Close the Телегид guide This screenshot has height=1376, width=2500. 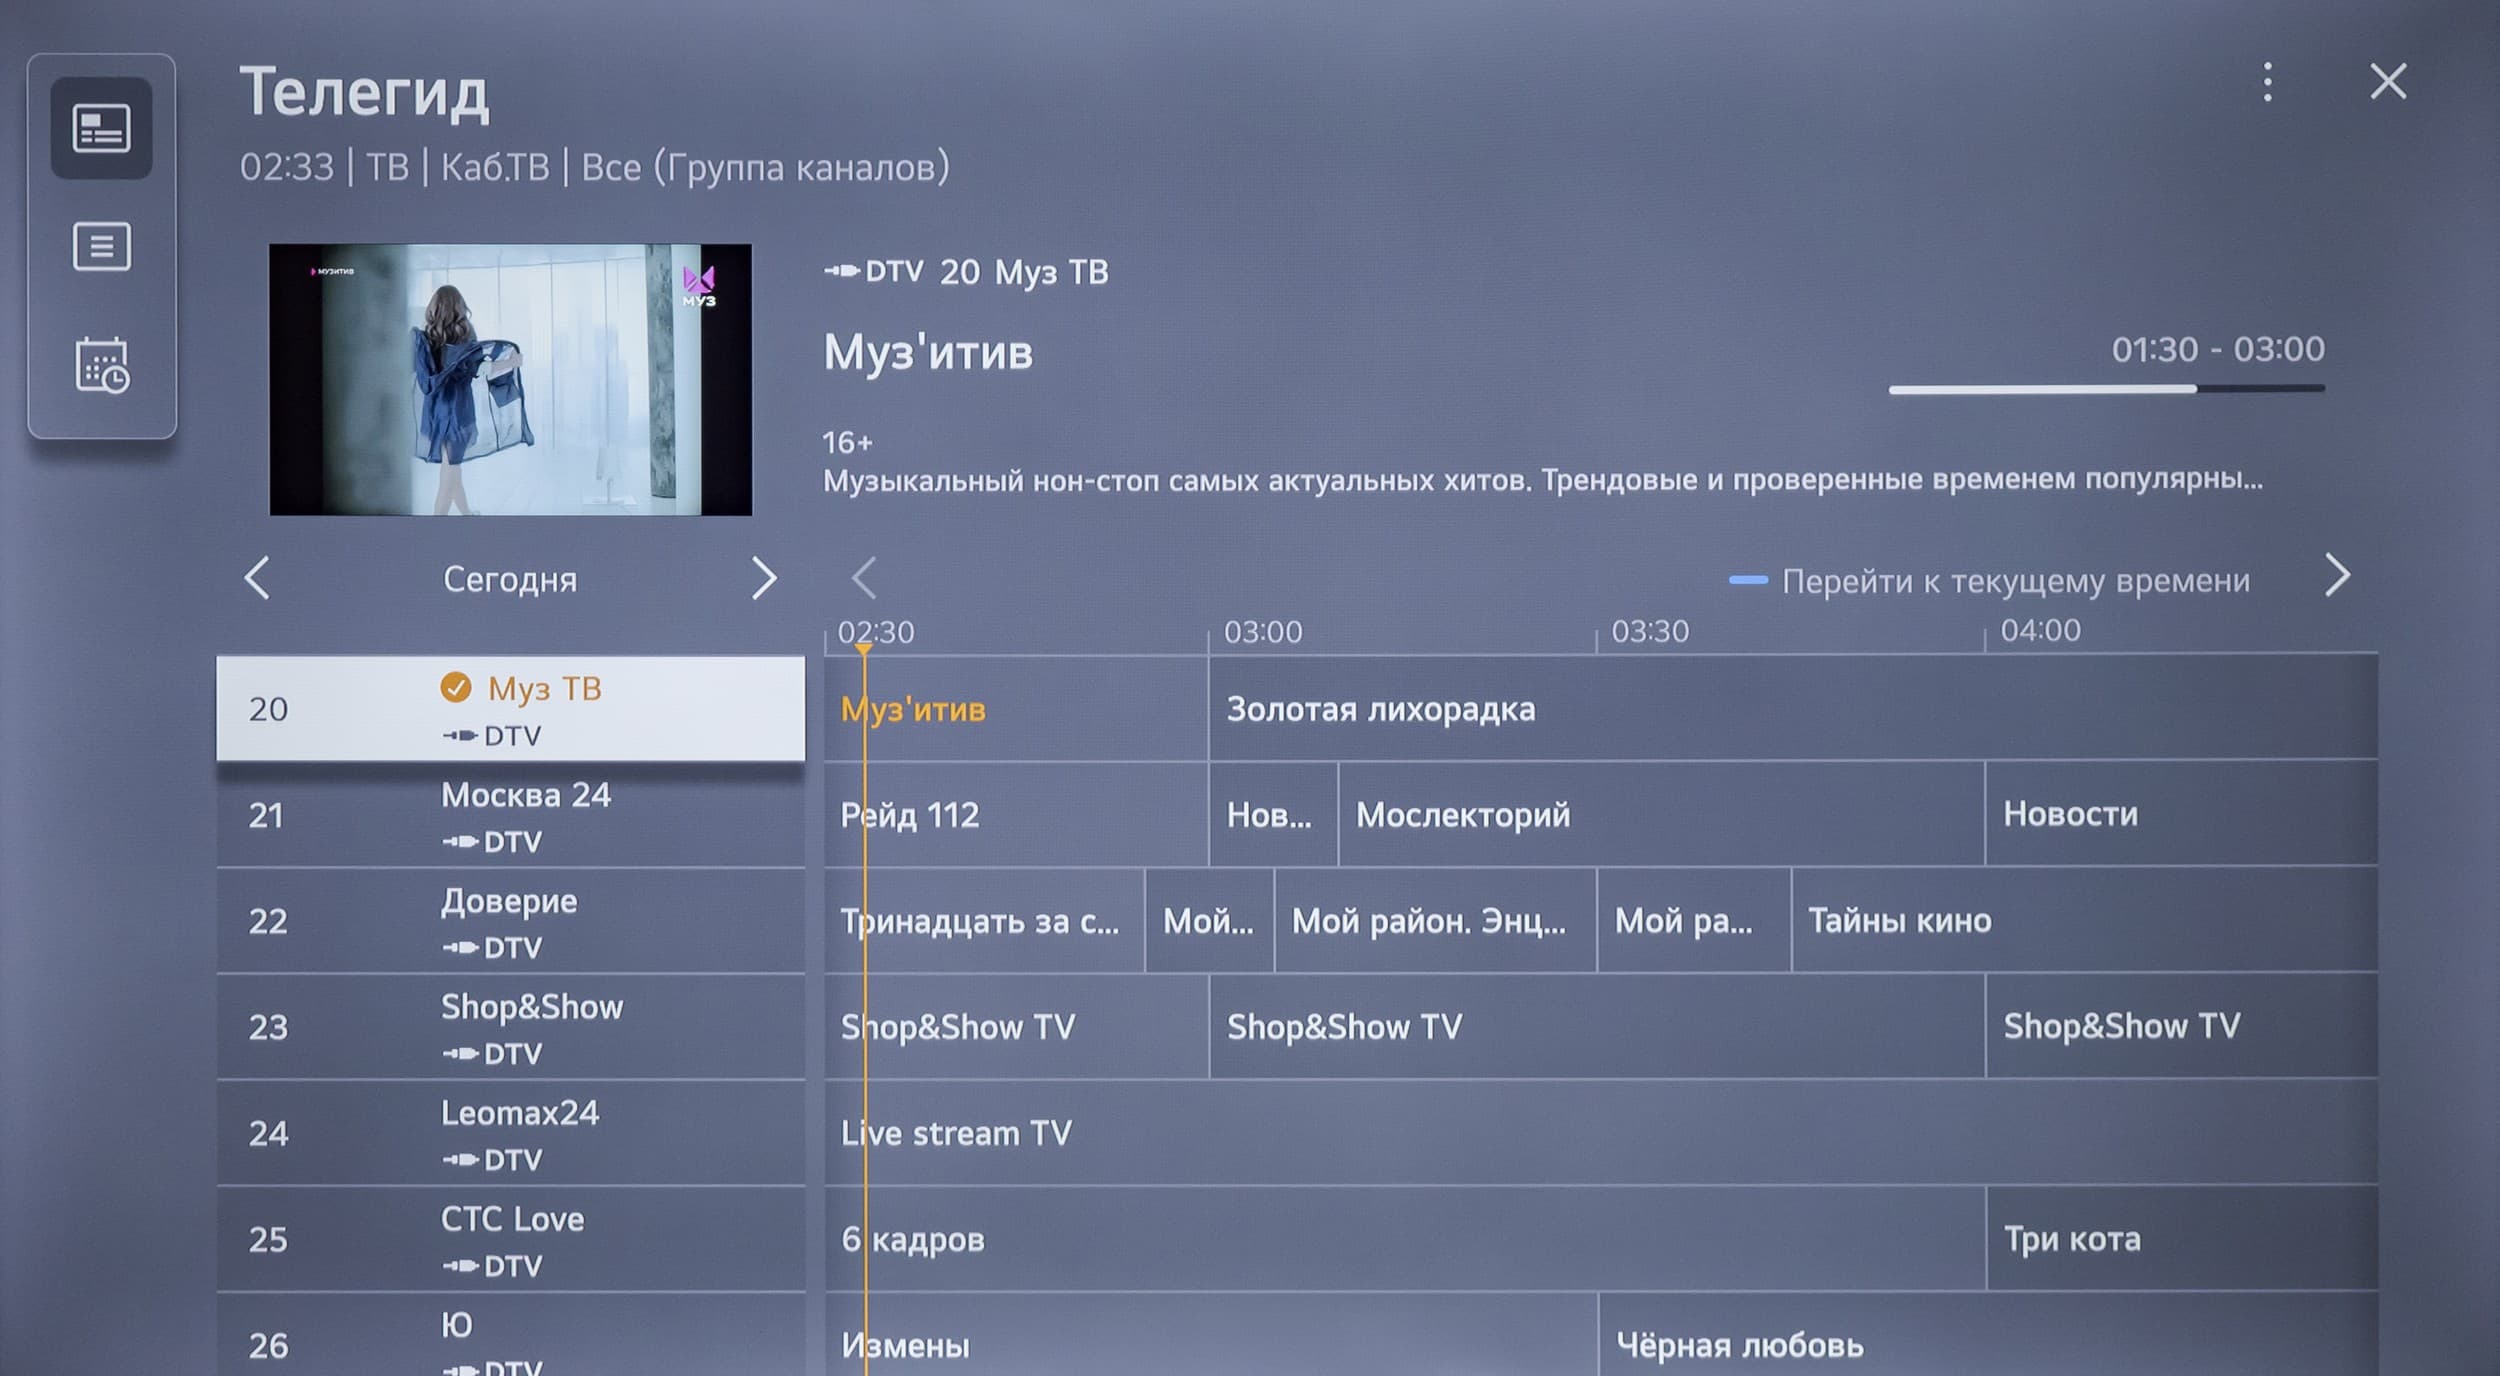point(2388,82)
